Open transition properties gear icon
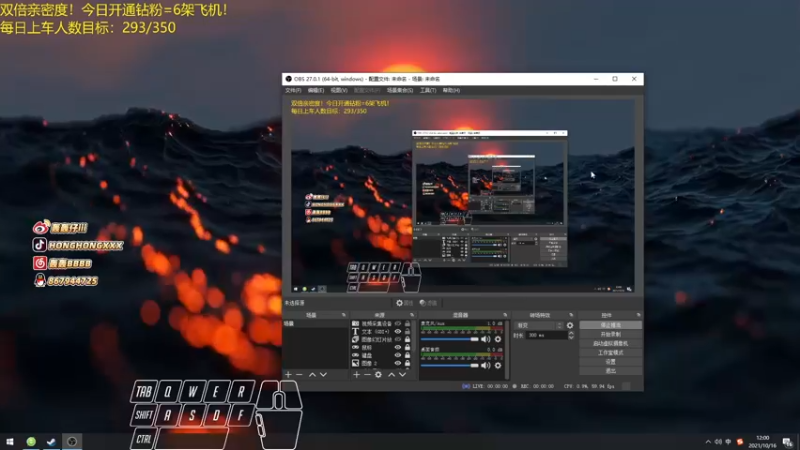Viewport: 800px width, 450px height. (570, 326)
